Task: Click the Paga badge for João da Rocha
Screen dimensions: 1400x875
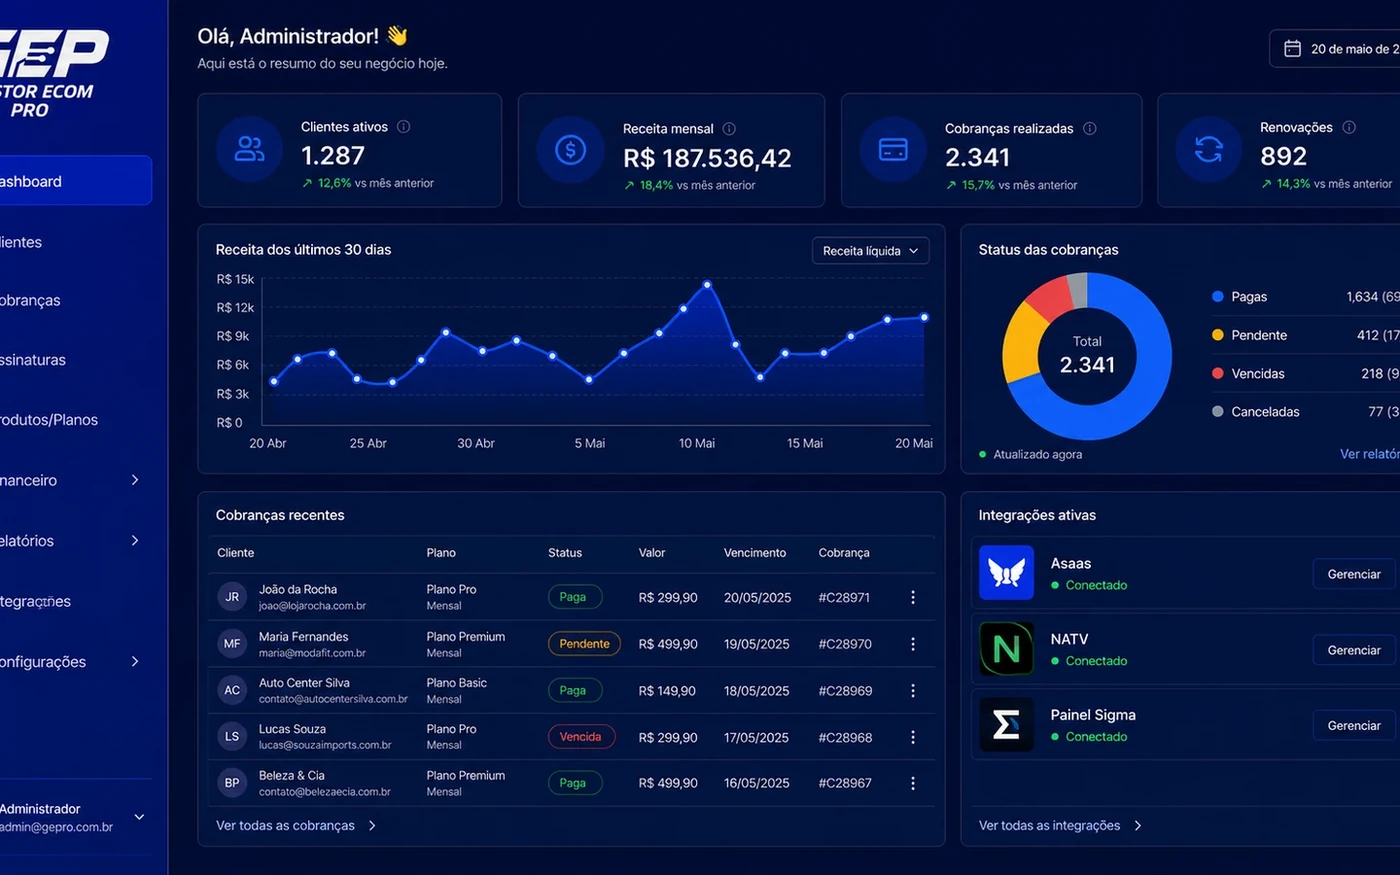Action: 573,597
